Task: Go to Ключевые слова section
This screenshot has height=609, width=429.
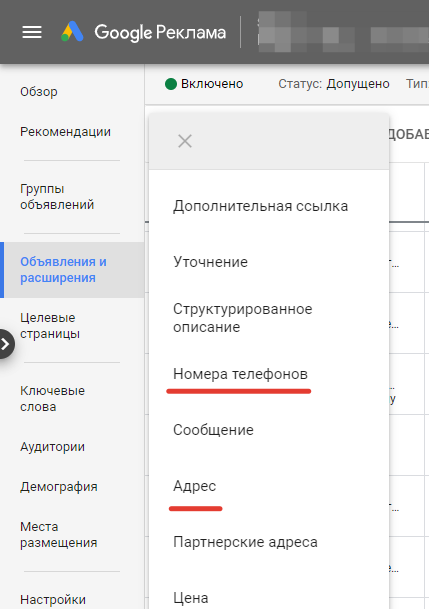Action: [52, 398]
